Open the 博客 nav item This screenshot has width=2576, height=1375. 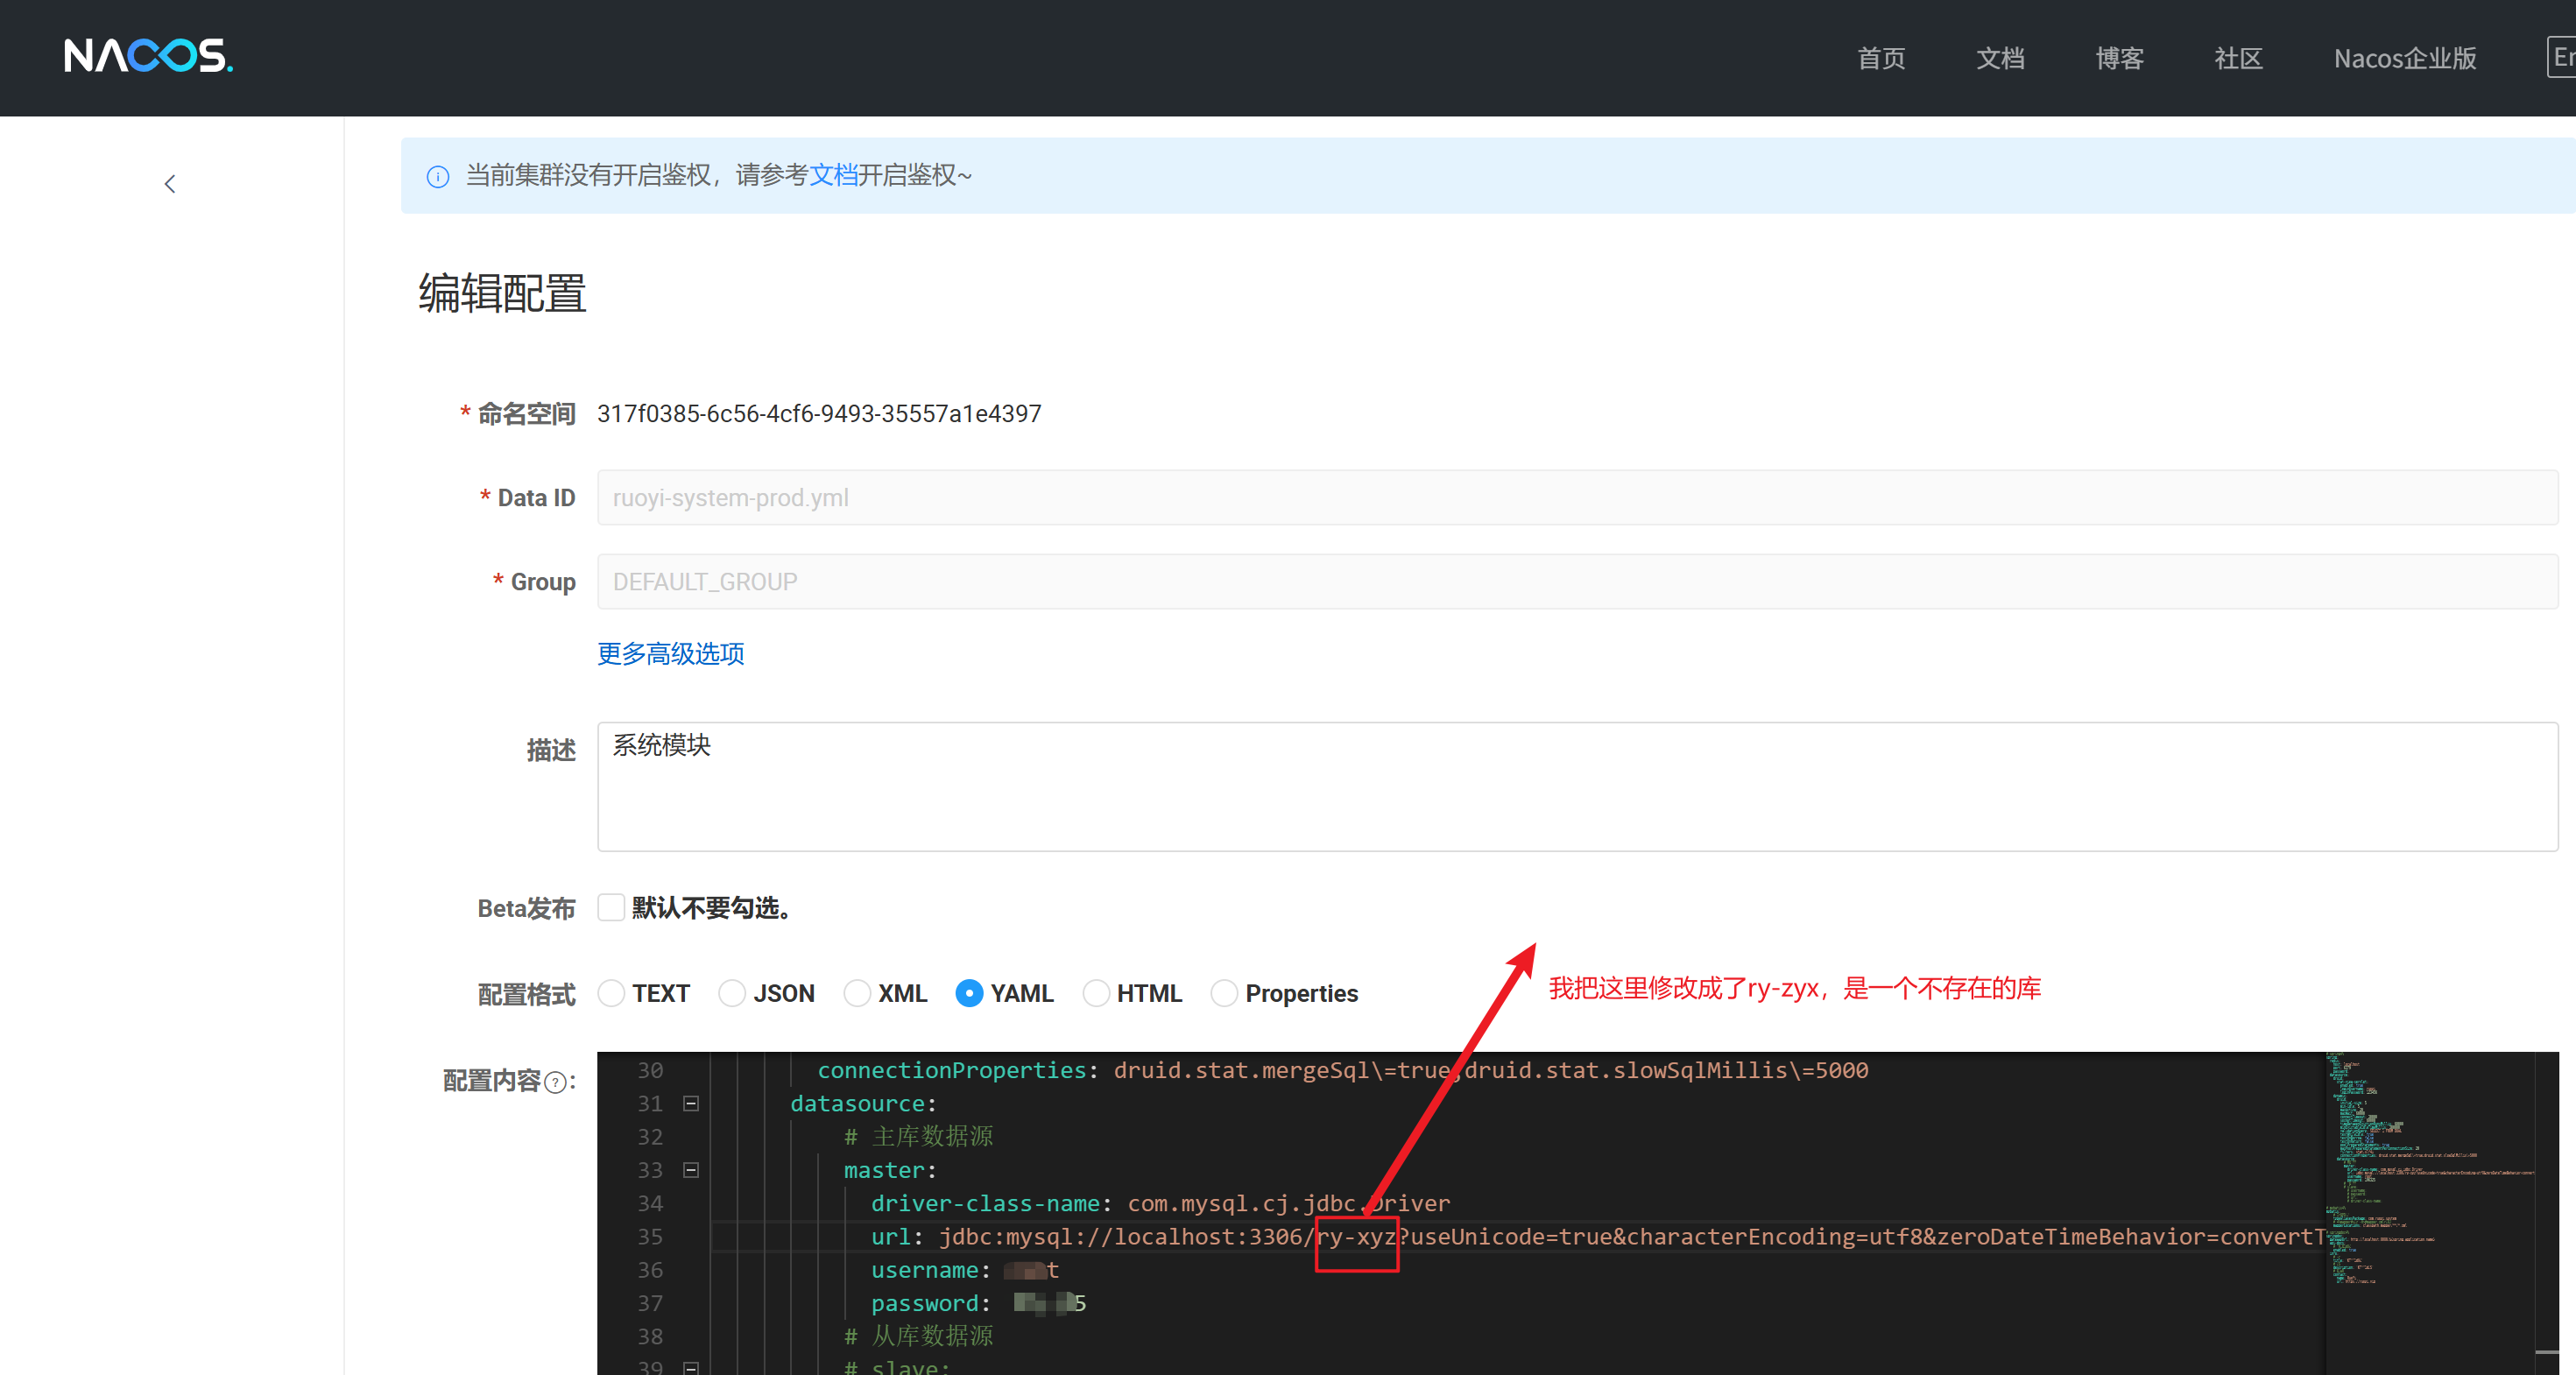point(2119,58)
